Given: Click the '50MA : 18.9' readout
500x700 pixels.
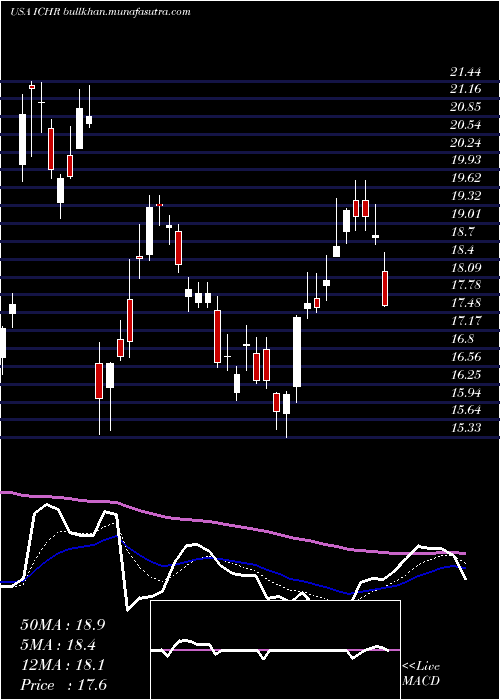Looking at the screenshot, I should point(63,625).
